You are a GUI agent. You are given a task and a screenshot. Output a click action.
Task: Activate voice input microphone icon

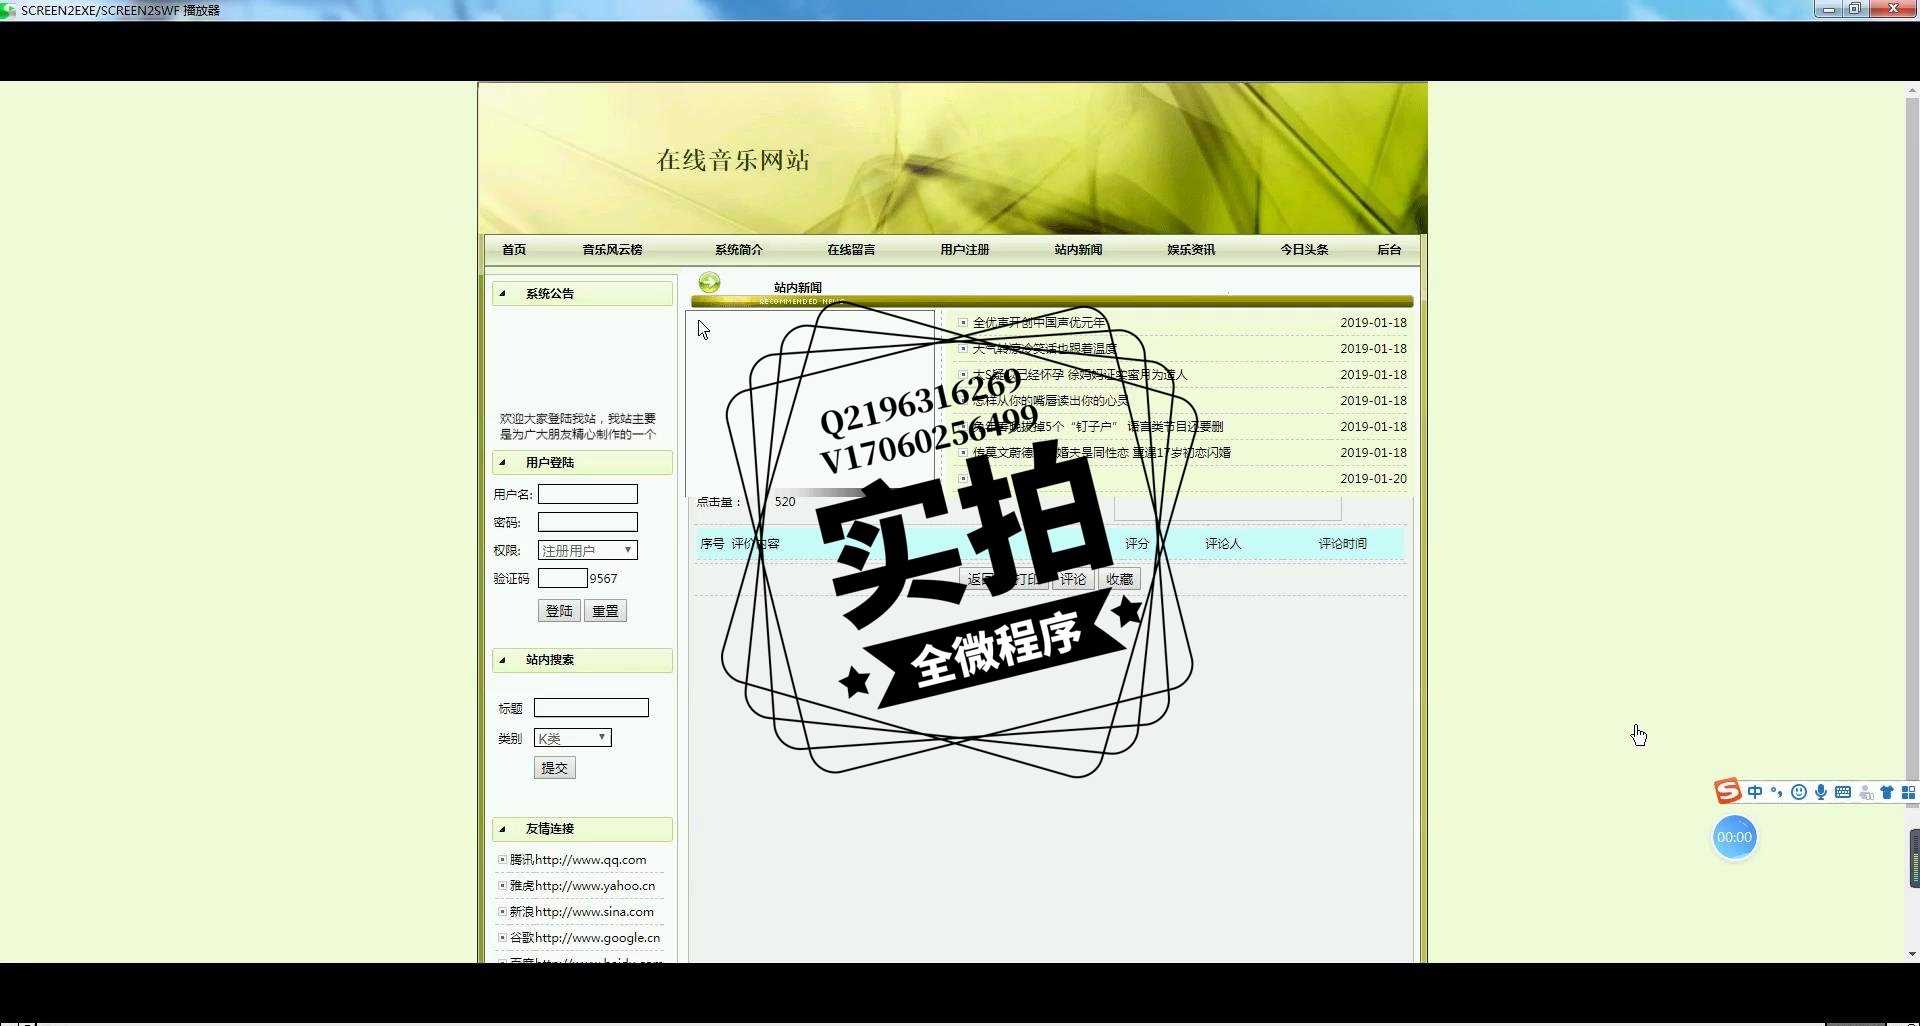(x=1821, y=792)
